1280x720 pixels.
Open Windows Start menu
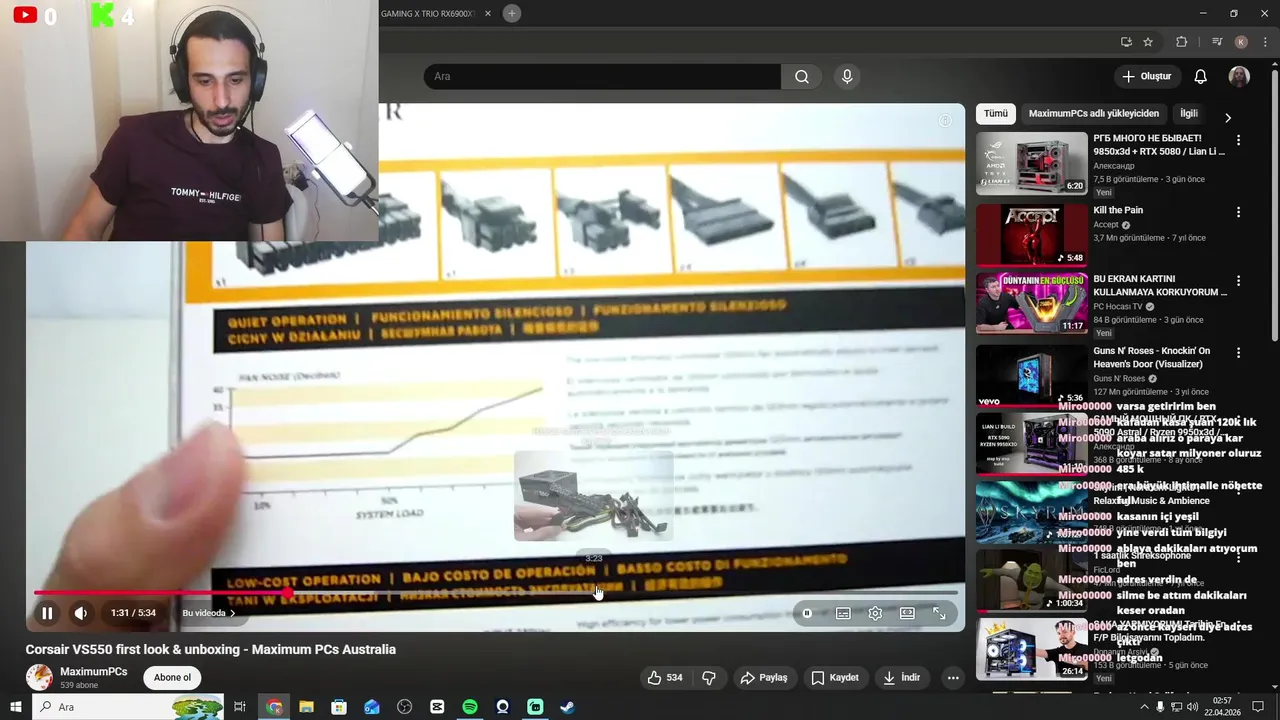(x=16, y=707)
